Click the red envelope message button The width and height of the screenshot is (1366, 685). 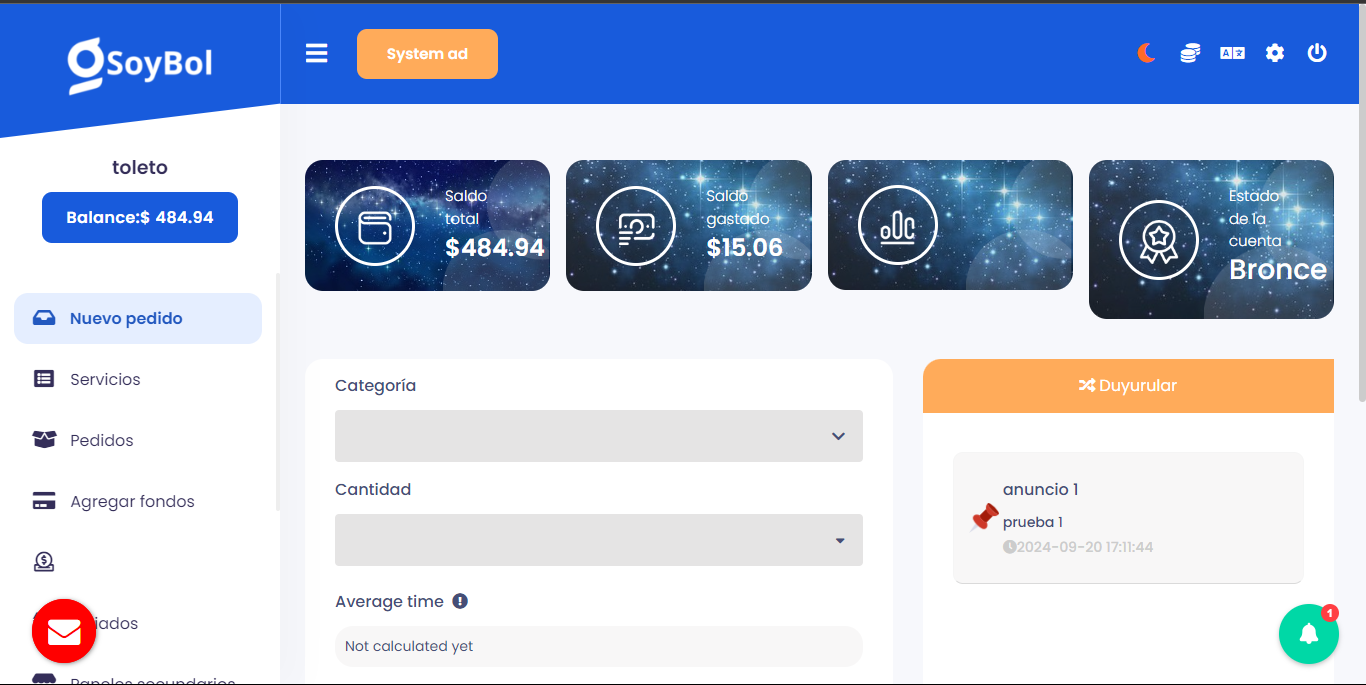[64, 631]
